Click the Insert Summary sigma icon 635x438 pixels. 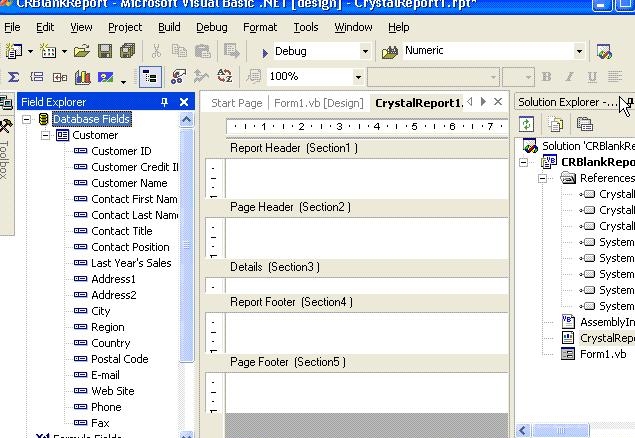(x=14, y=76)
